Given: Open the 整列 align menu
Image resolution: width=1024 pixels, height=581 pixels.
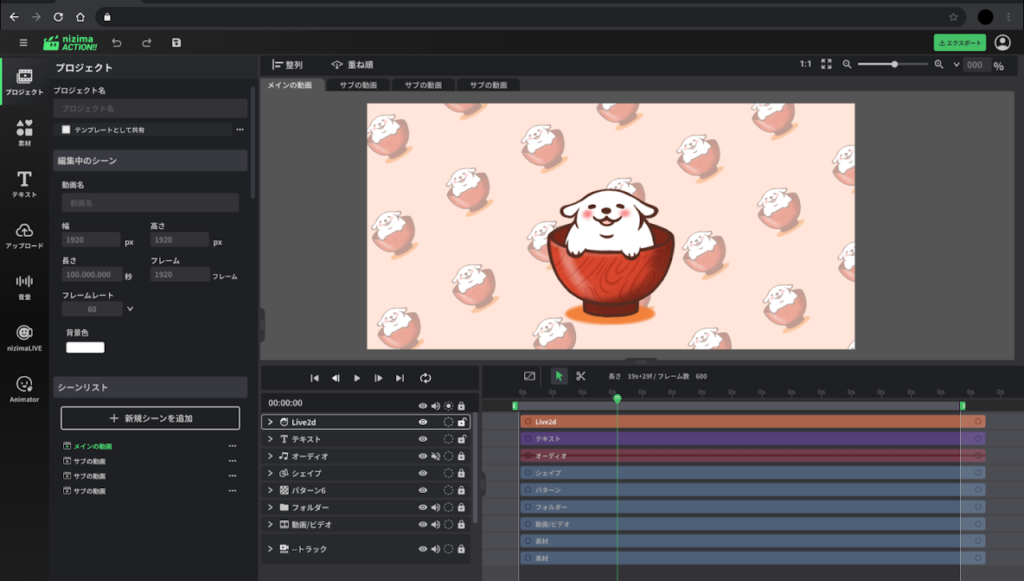Looking at the screenshot, I should 287,65.
